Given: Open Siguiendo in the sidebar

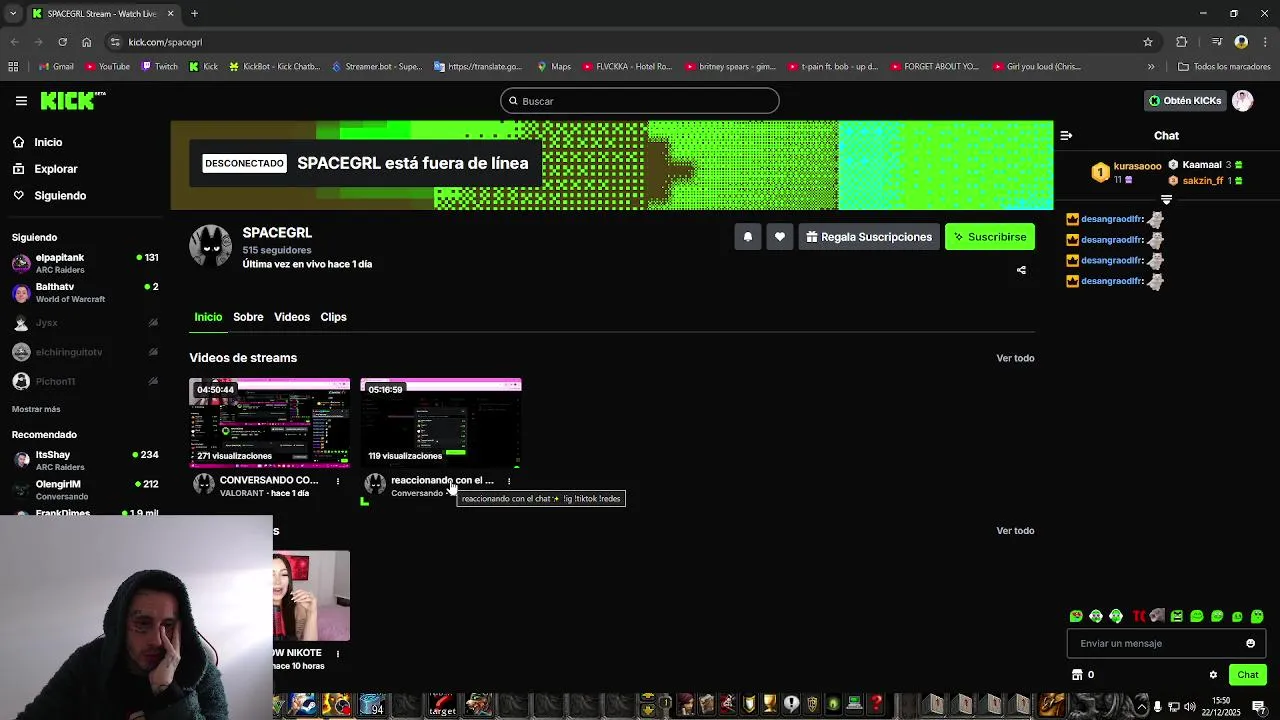Looking at the screenshot, I should [x=49, y=196].
